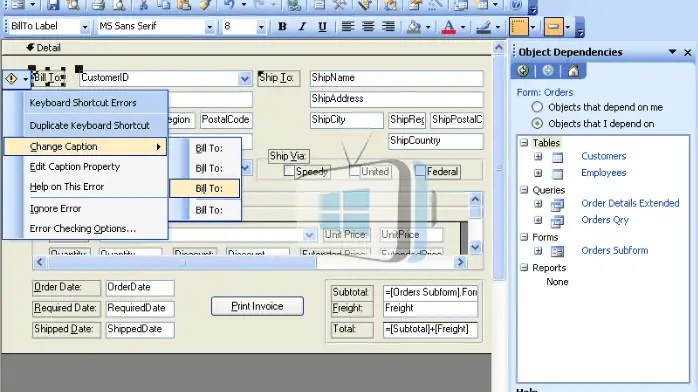The image size is (698, 392).
Task: Open the BillTo Label object dropdown
Action: pos(85,27)
